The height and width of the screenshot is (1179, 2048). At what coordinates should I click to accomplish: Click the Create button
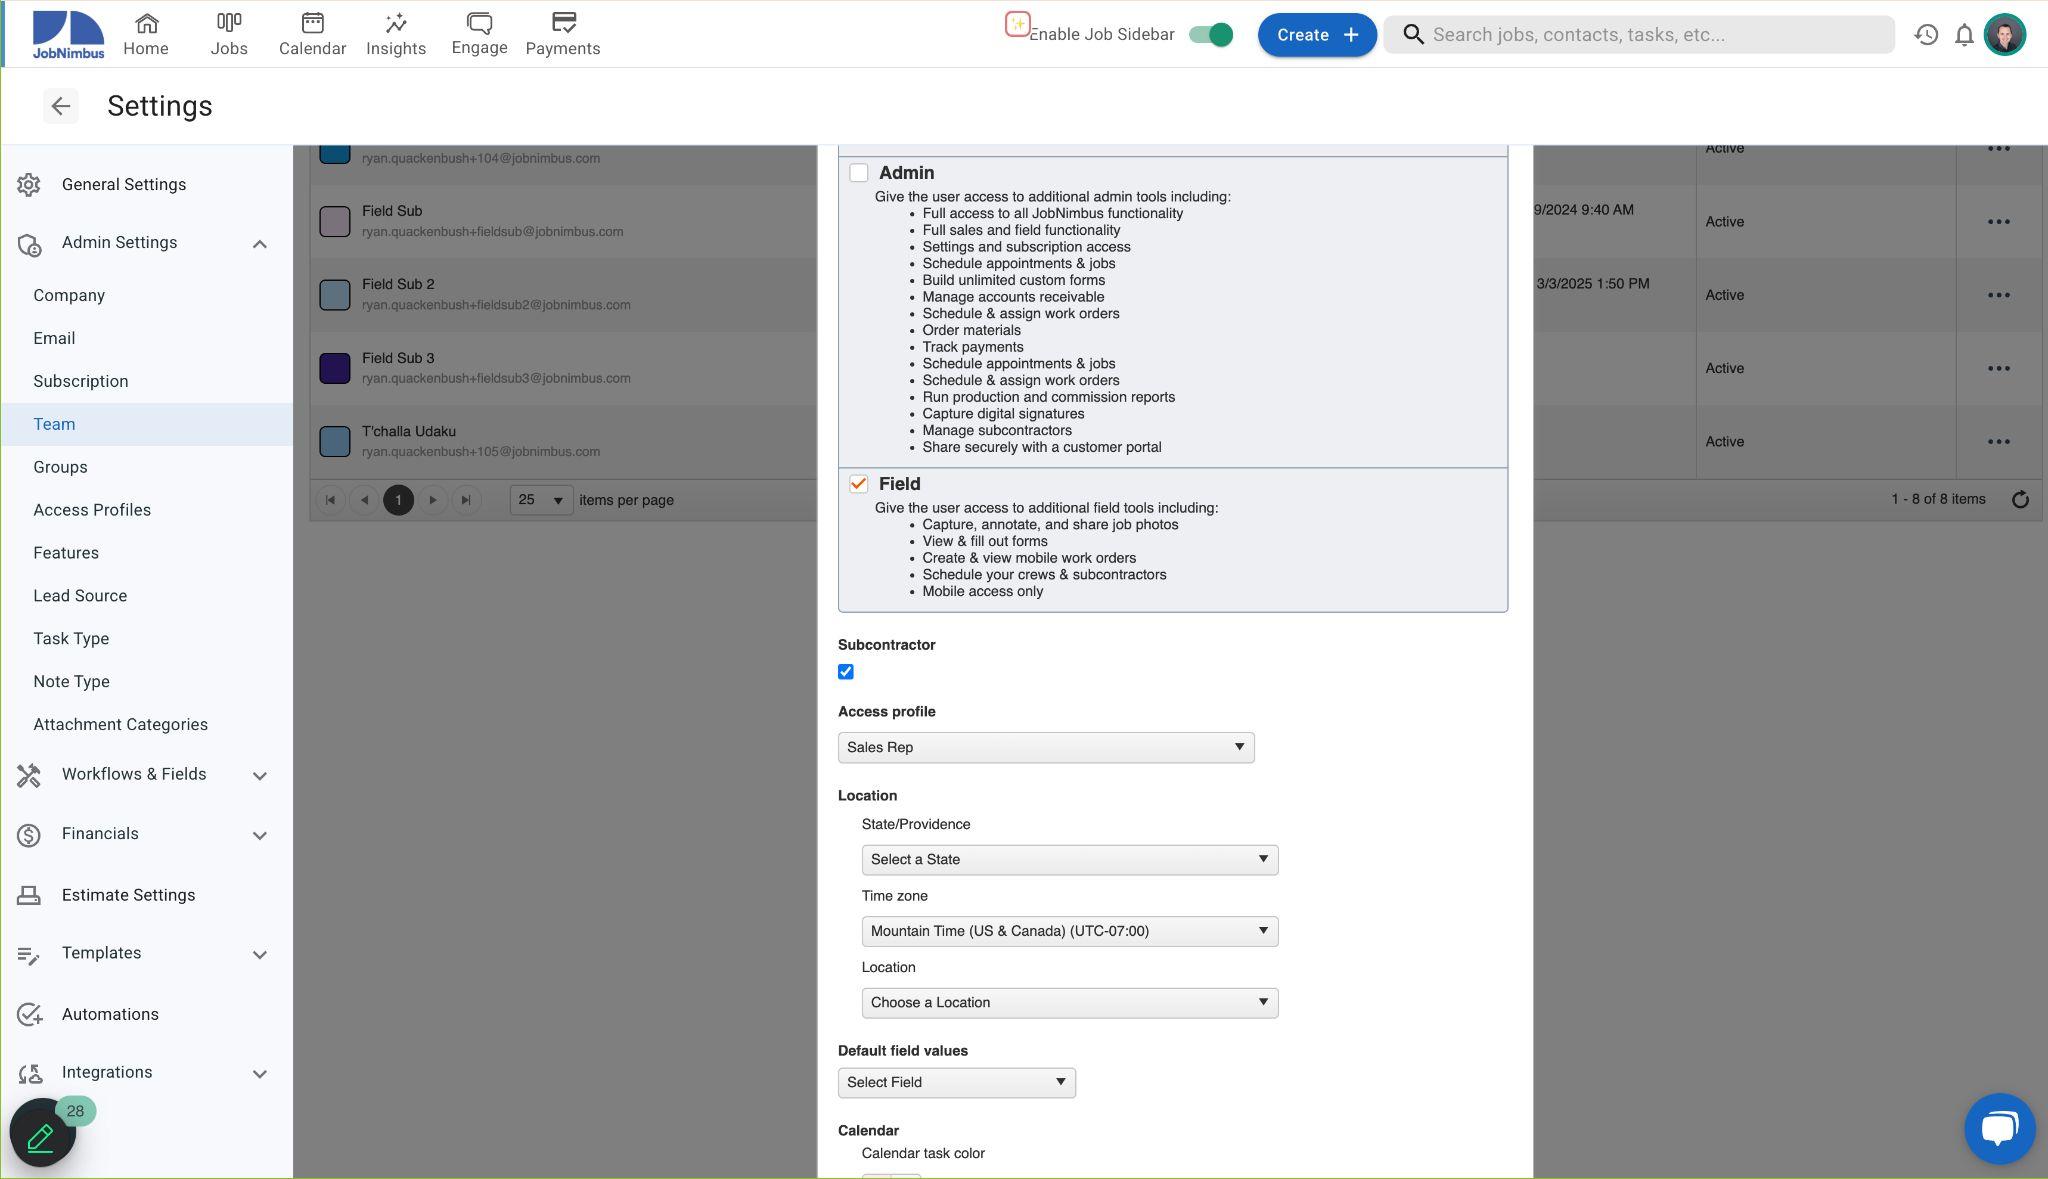(x=1317, y=35)
